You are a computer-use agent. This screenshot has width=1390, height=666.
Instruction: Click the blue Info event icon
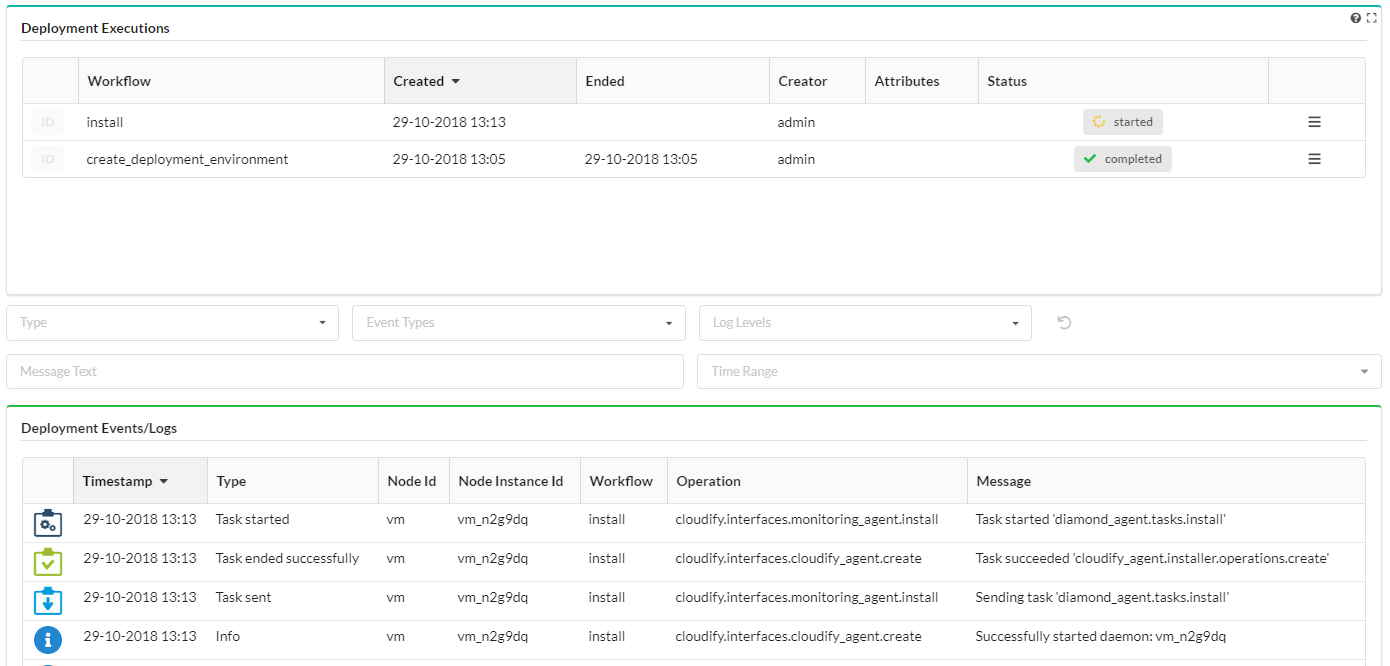tap(48, 640)
